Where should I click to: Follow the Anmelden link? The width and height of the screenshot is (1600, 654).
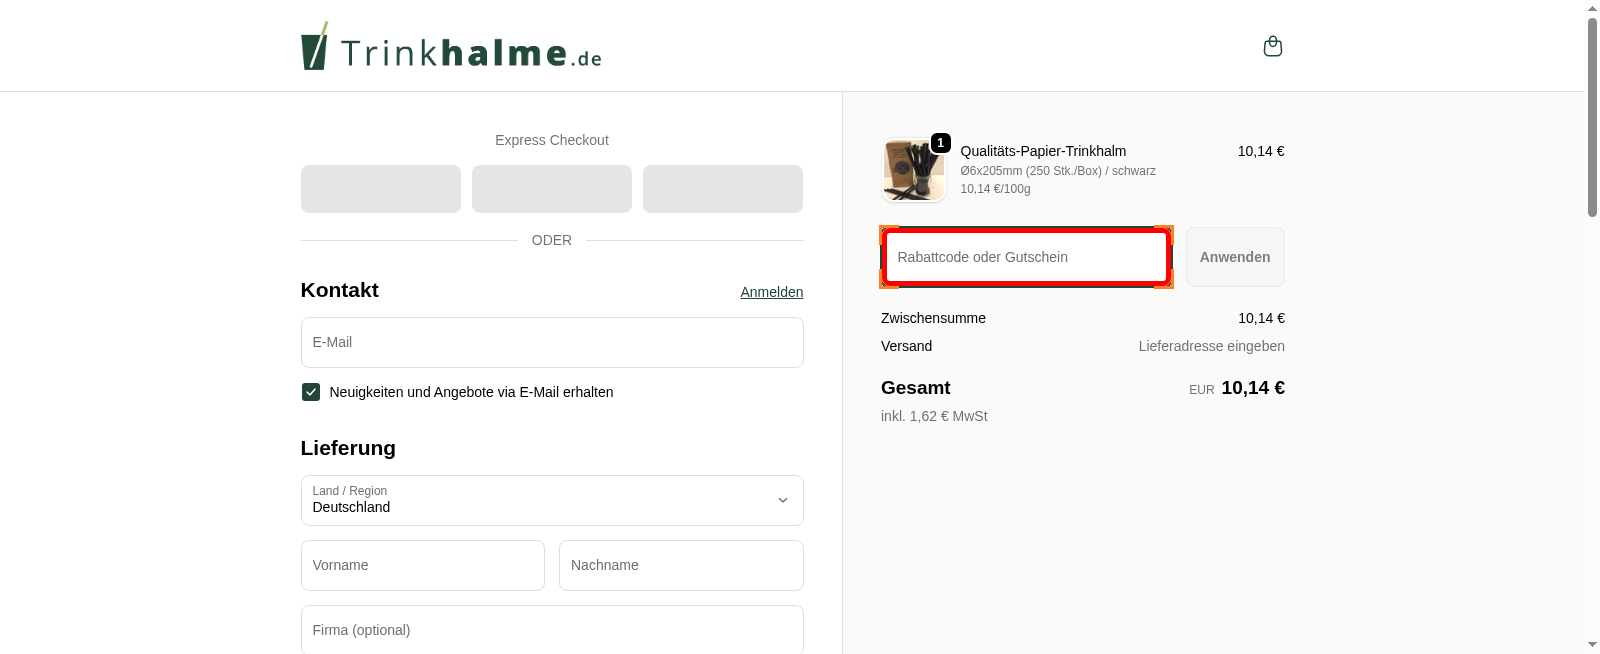pos(772,292)
